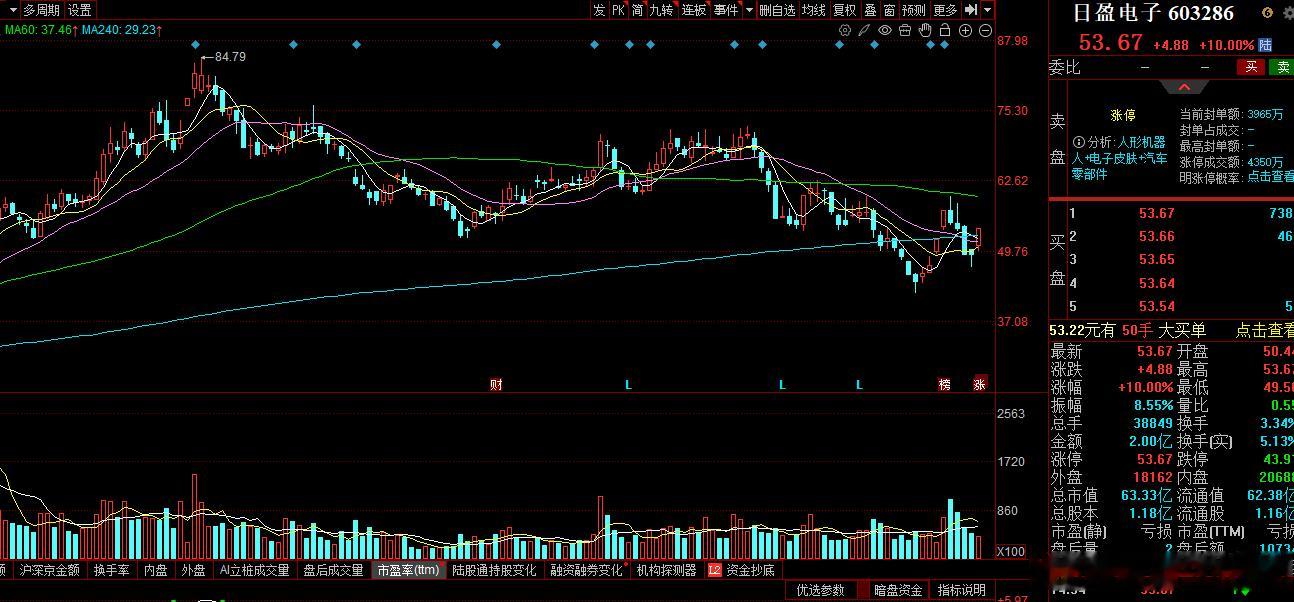Click the 暗盘资金 button
The height and width of the screenshot is (602, 1294).
tap(897, 590)
